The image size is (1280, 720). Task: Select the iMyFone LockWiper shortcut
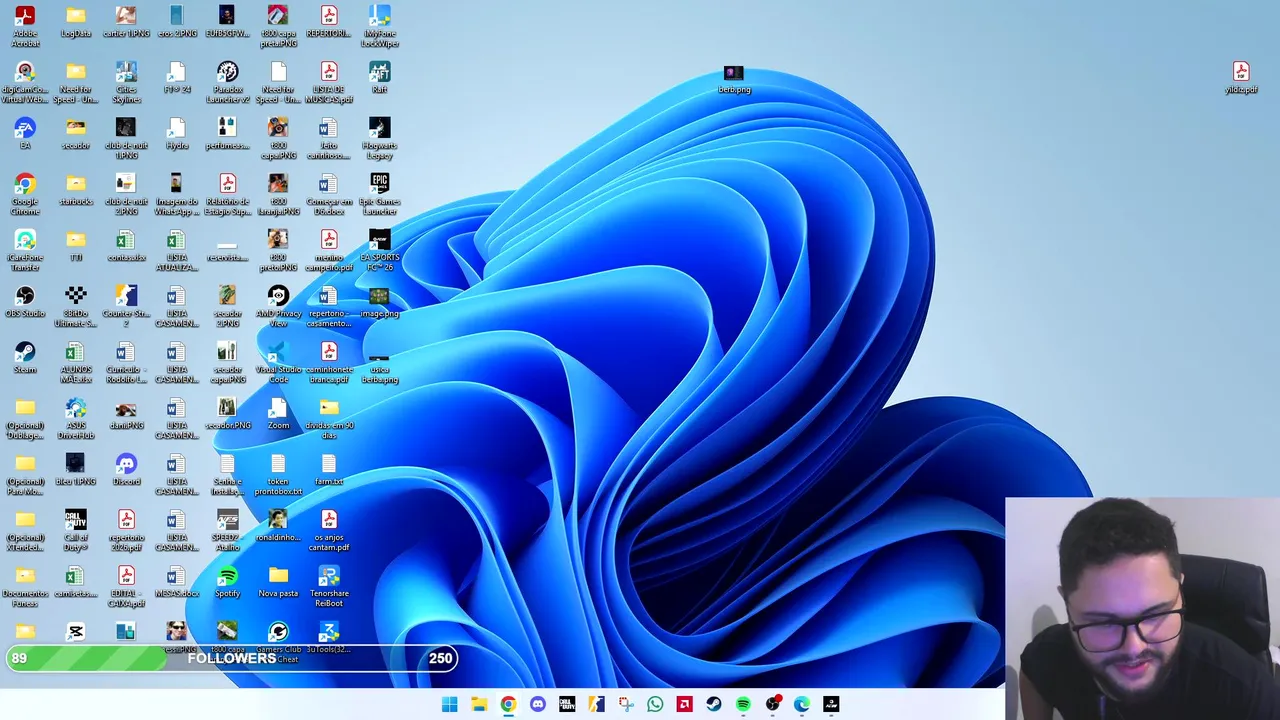pyautogui.click(x=379, y=26)
